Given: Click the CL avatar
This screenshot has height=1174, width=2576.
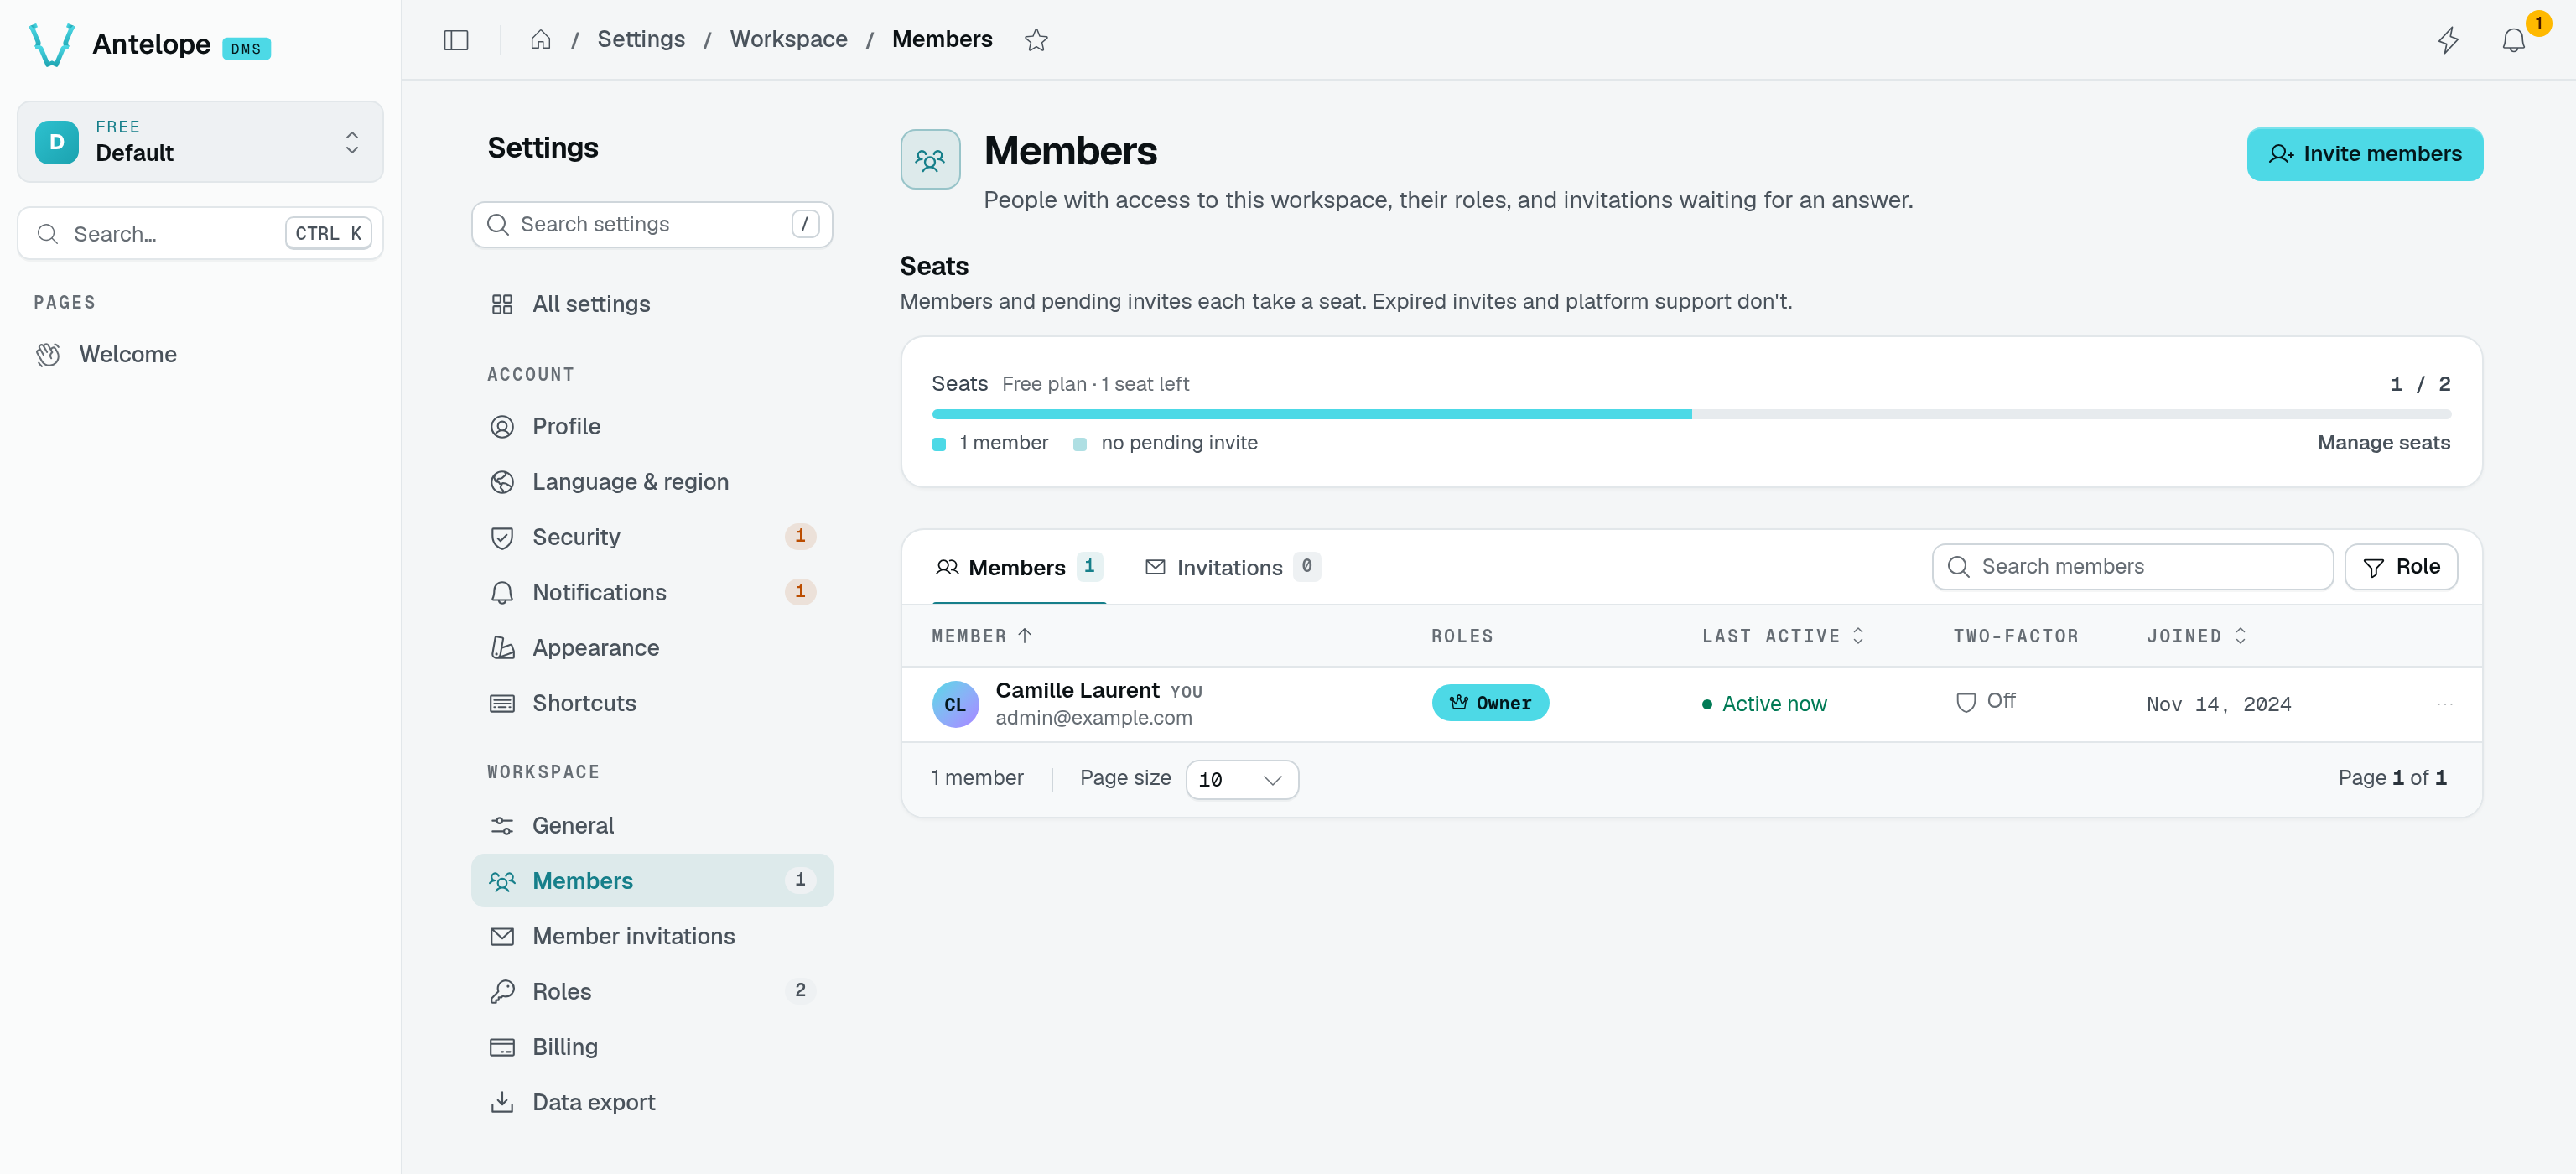Looking at the screenshot, I should 955,704.
